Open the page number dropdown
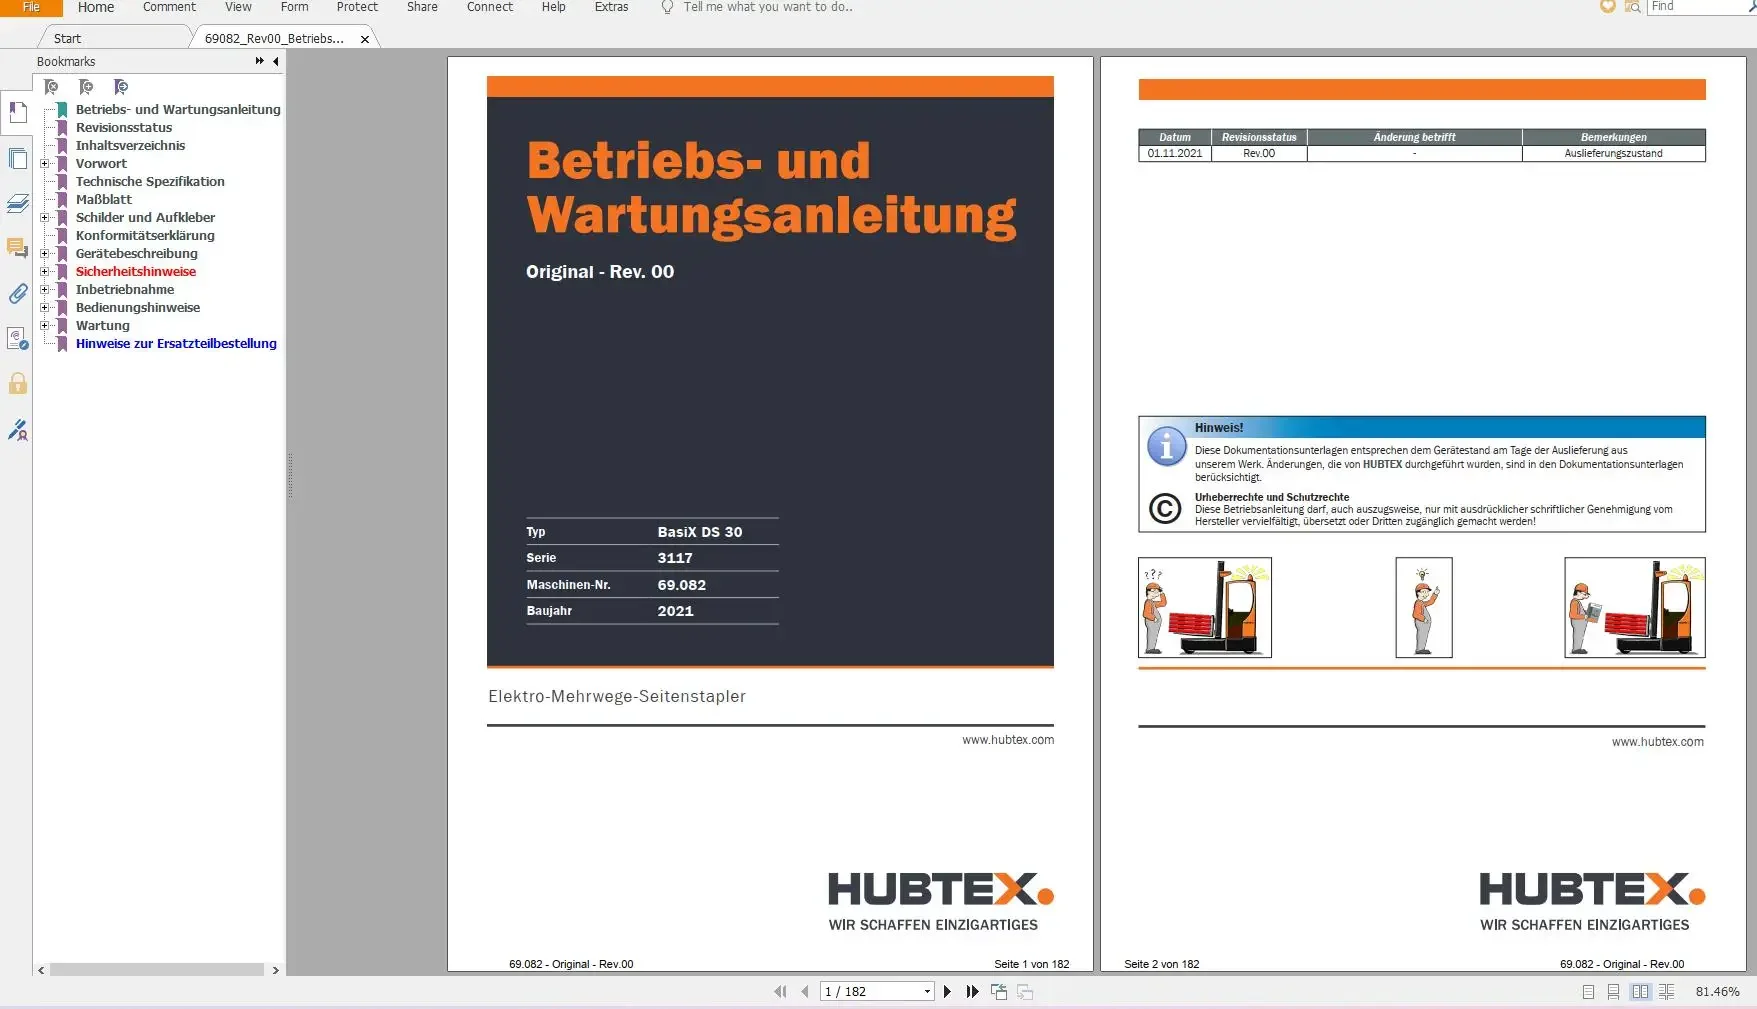 (x=927, y=991)
